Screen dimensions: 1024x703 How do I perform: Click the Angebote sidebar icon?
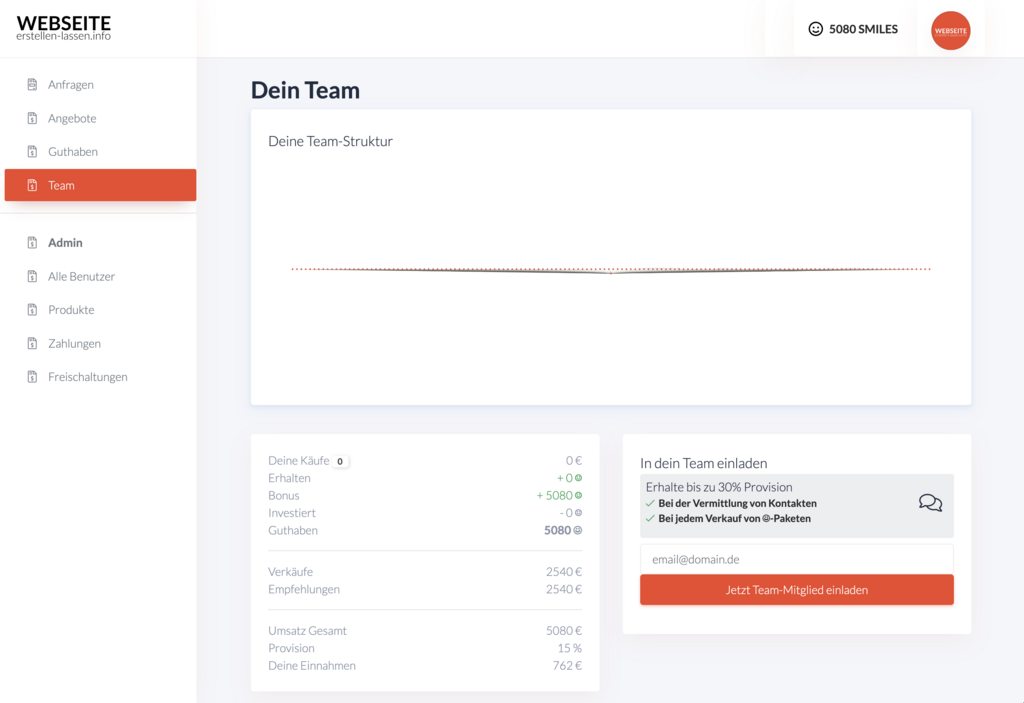[x=32, y=119]
